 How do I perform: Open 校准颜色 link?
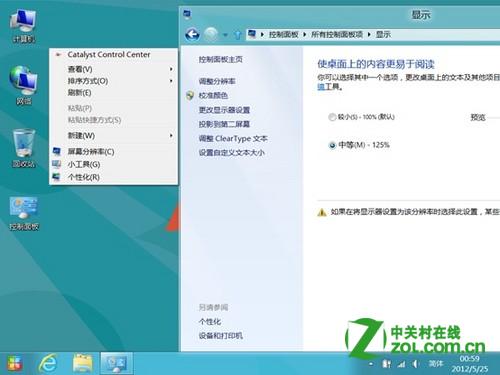(213, 96)
